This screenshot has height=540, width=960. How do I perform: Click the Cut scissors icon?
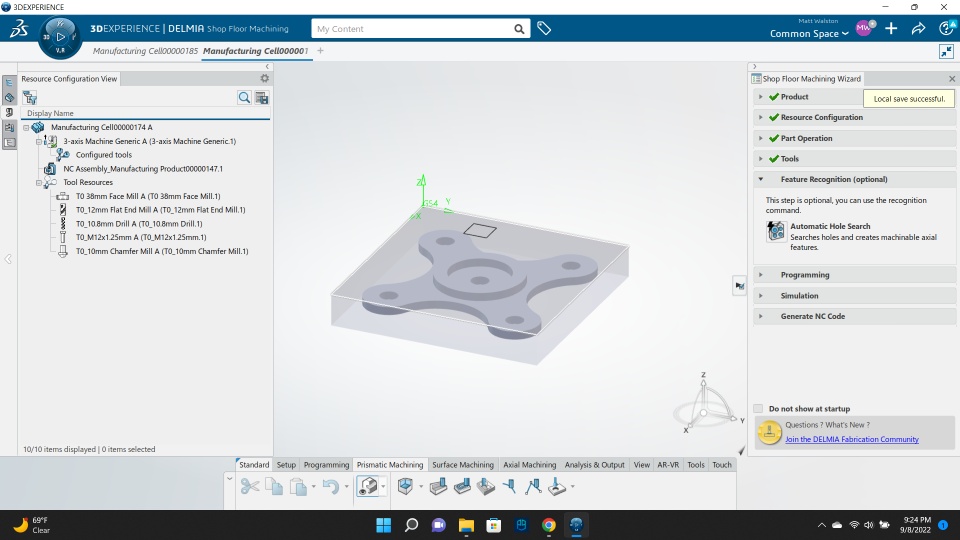pos(250,487)
